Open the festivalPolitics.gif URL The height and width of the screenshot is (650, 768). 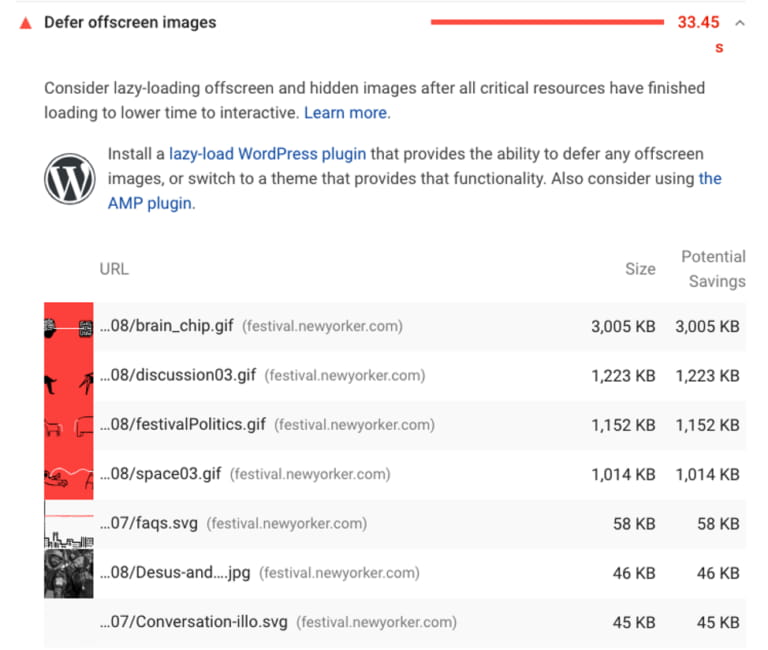[183, 425]
